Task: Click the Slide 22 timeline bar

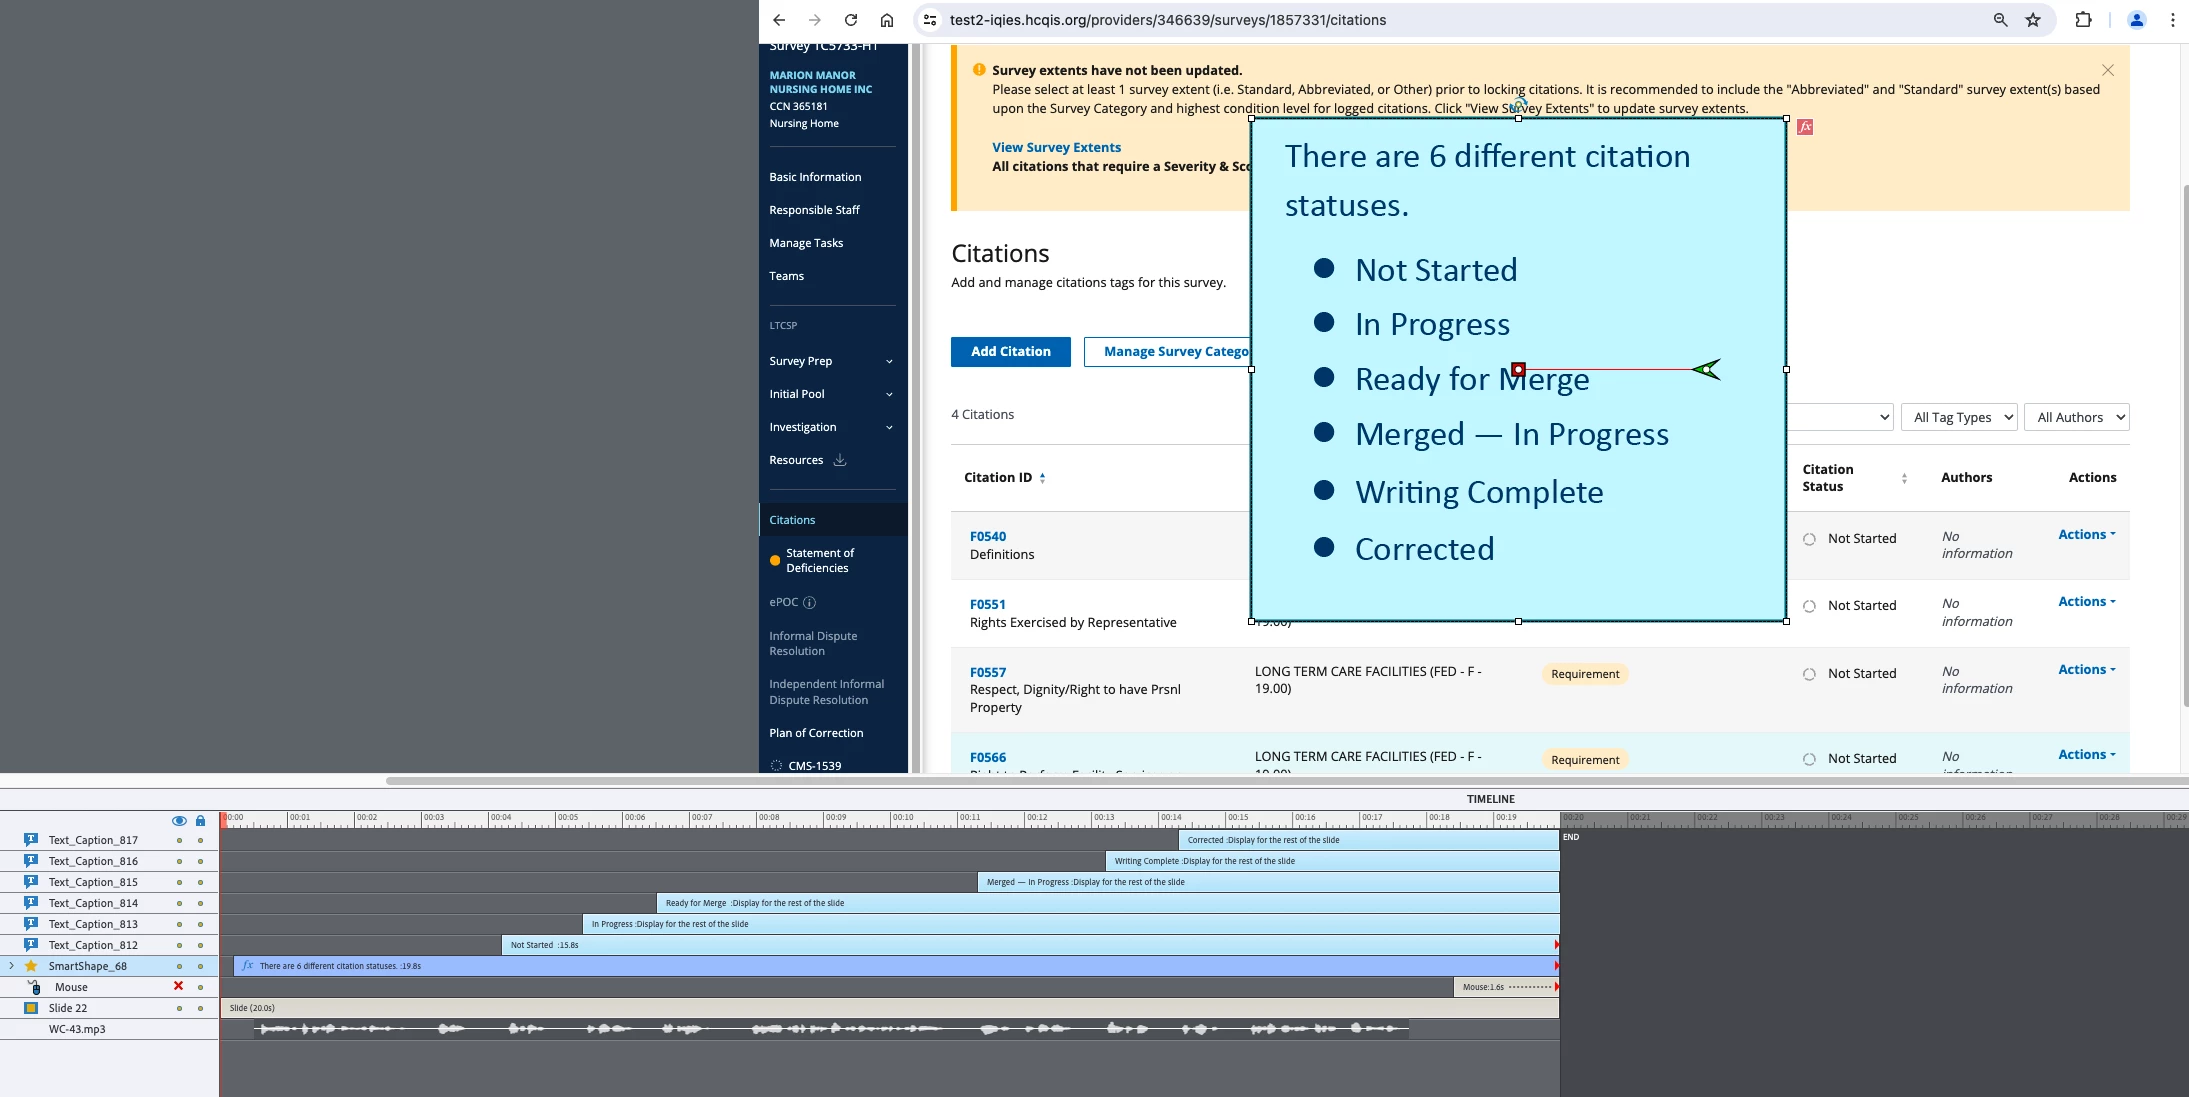Action: click(x=888, y=1008)
